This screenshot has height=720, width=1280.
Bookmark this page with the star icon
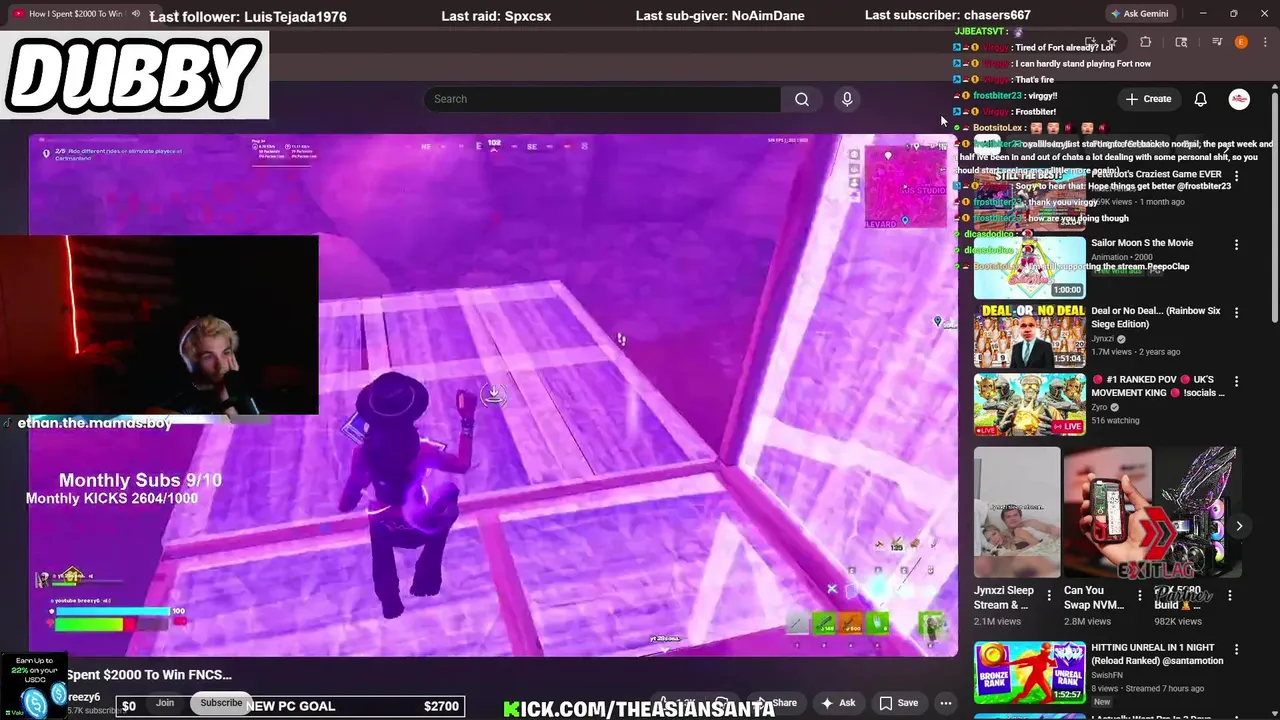coord(1112,42)
